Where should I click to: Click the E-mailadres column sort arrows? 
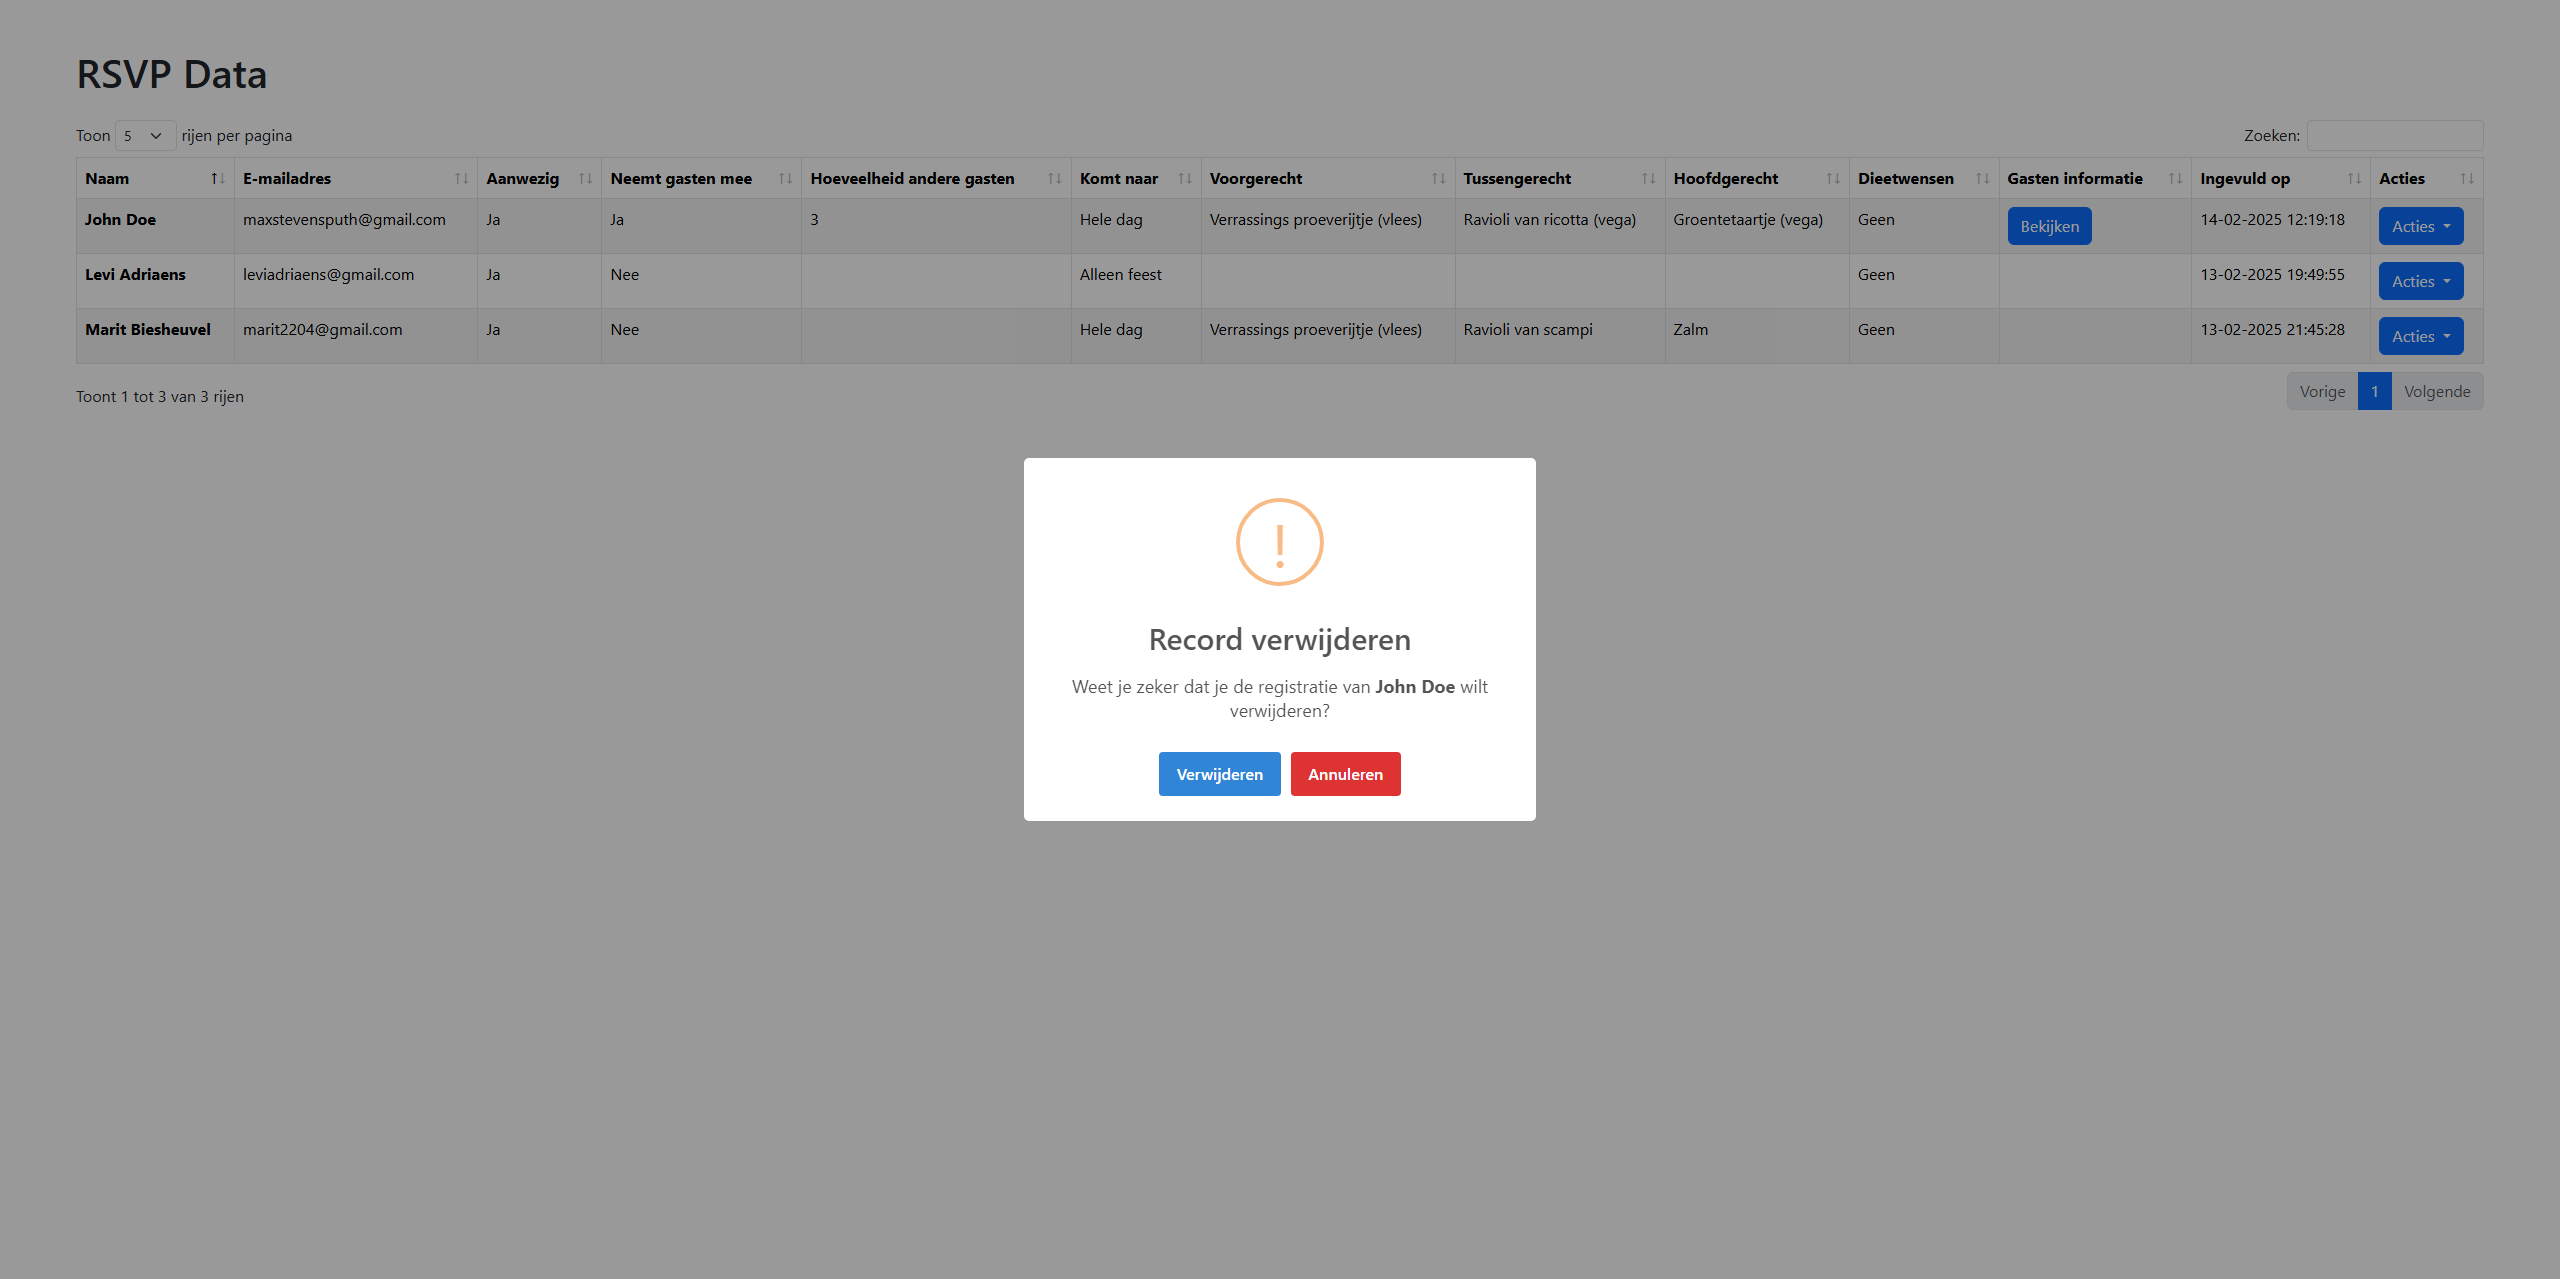coord(461,179)
